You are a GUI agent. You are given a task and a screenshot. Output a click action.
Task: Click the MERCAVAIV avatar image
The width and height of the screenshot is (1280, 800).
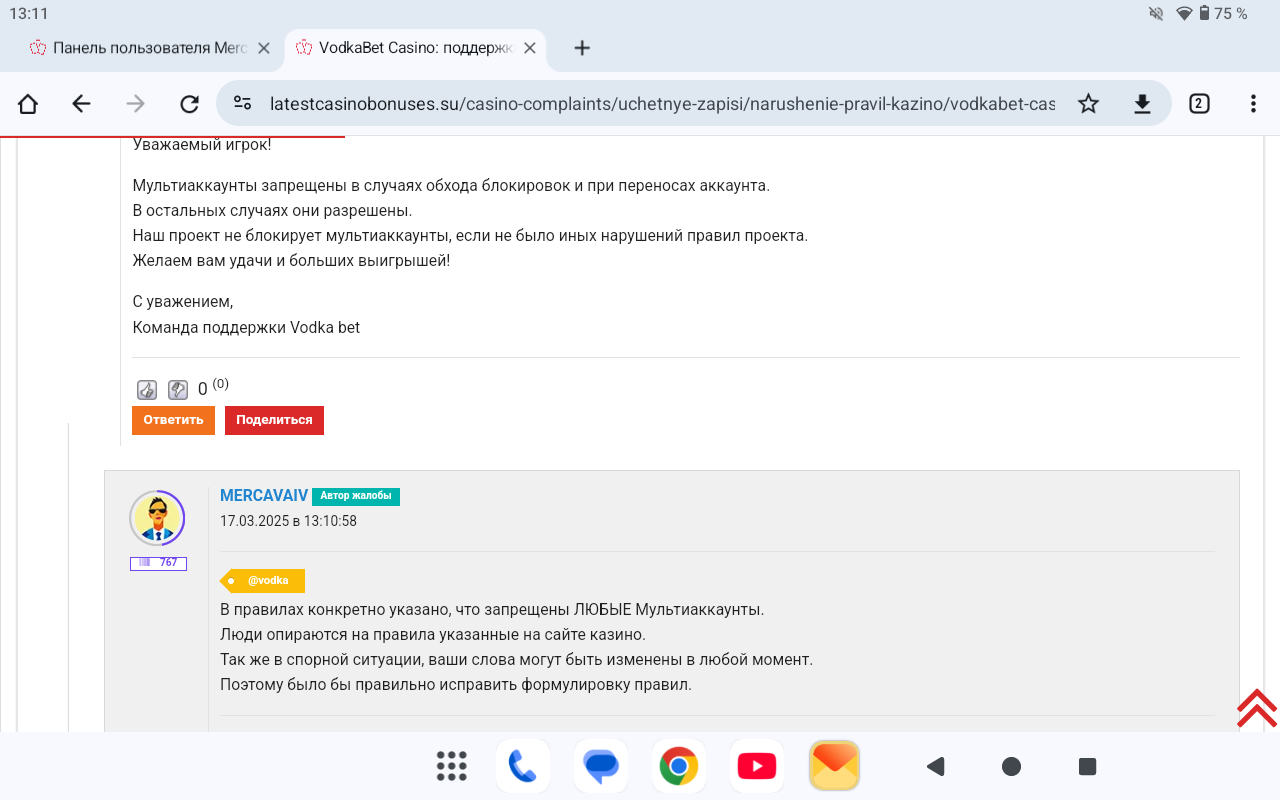[157, 518]
